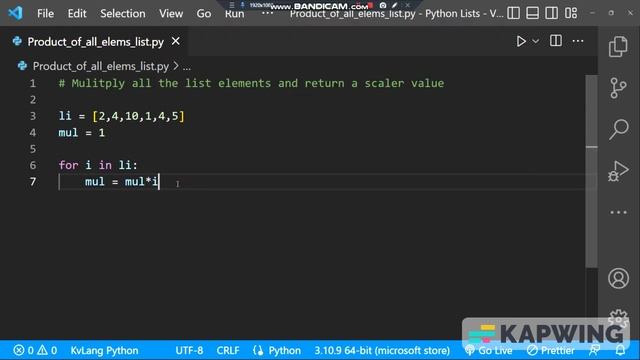Toggle the primary side bar layout
Screen dimensions: 640x360
[x=513, y=13]
